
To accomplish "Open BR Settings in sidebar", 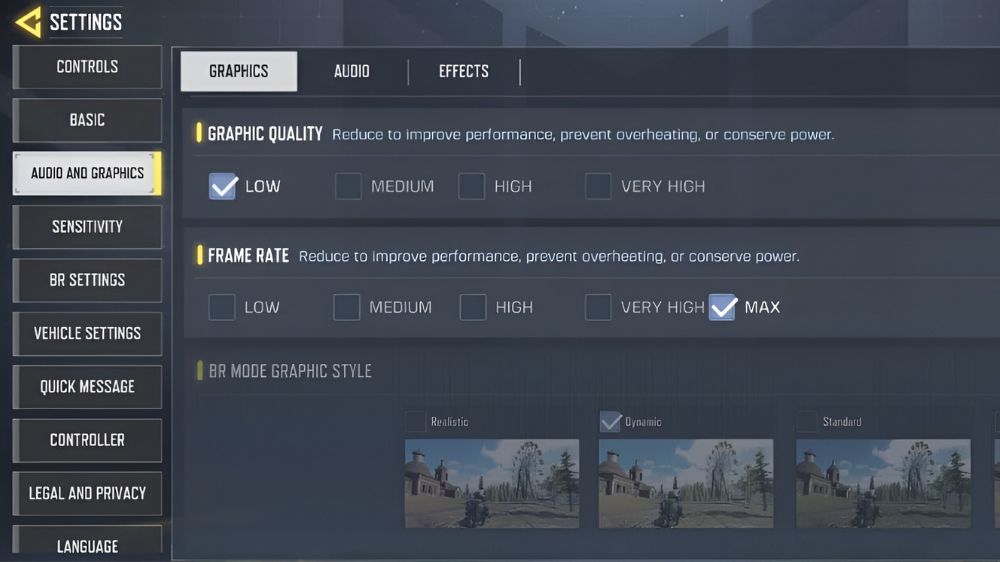I will coord(87,280).
